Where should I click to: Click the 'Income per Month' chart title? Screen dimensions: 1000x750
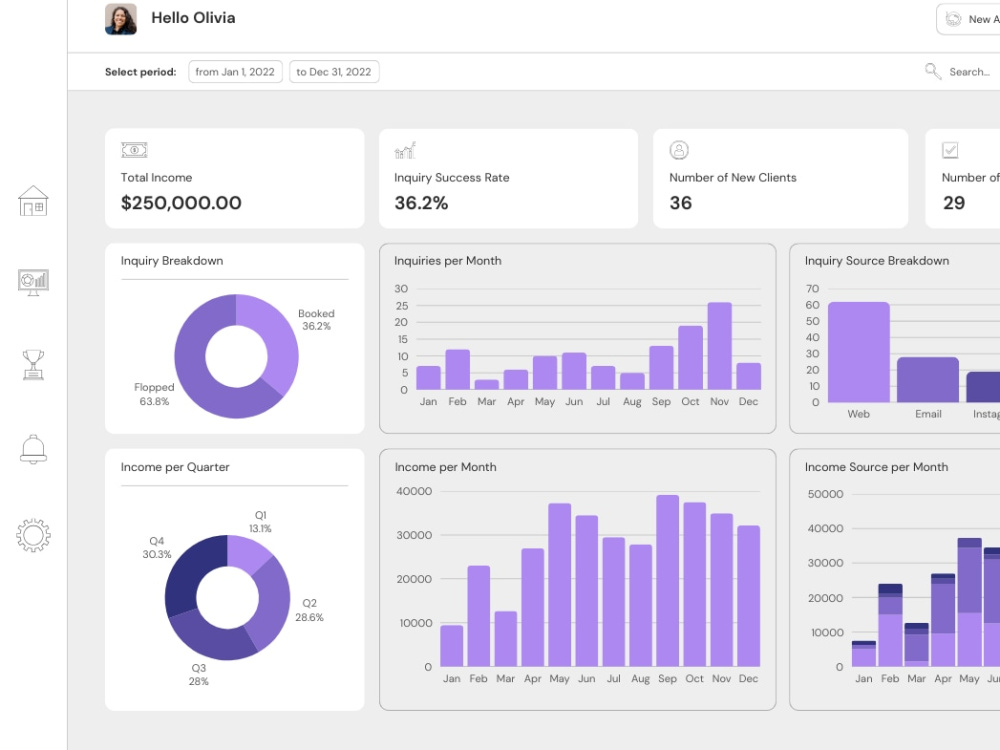click(x=445, y=467)
